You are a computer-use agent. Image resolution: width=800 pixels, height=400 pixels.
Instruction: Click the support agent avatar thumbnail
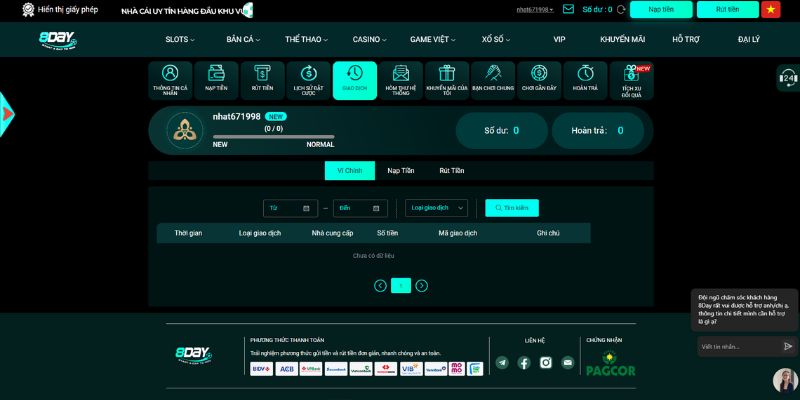click(x=785, y=380)
